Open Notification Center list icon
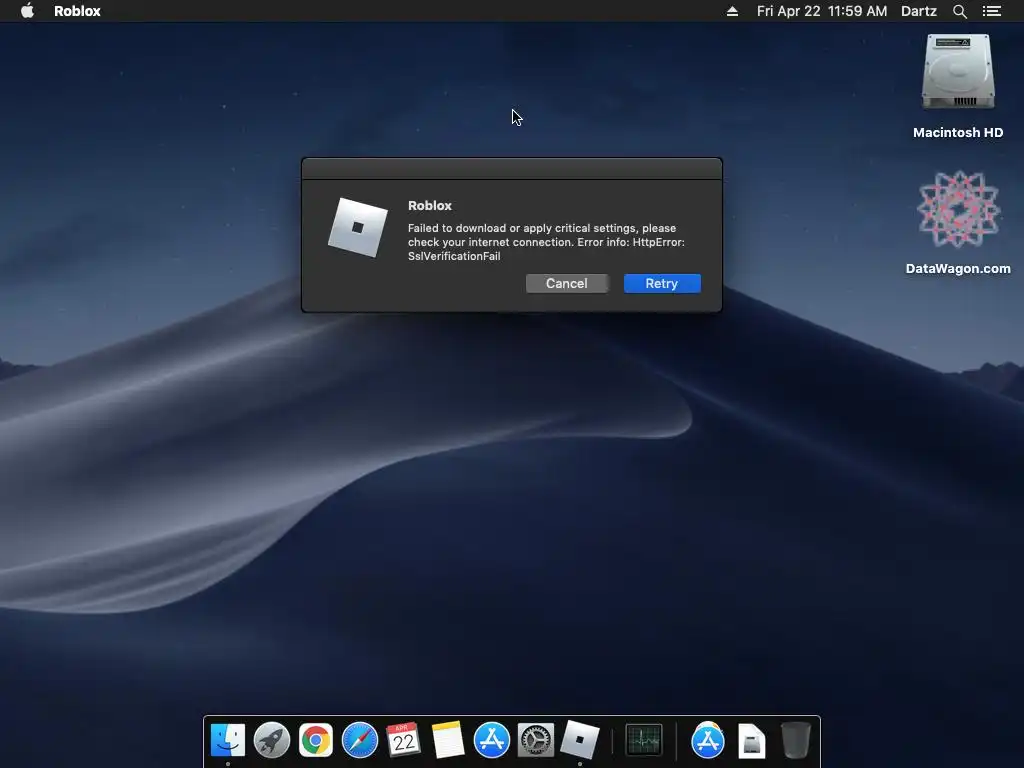Image resolution: width=1024 pixels, height=768 pixels. point(991,11)
